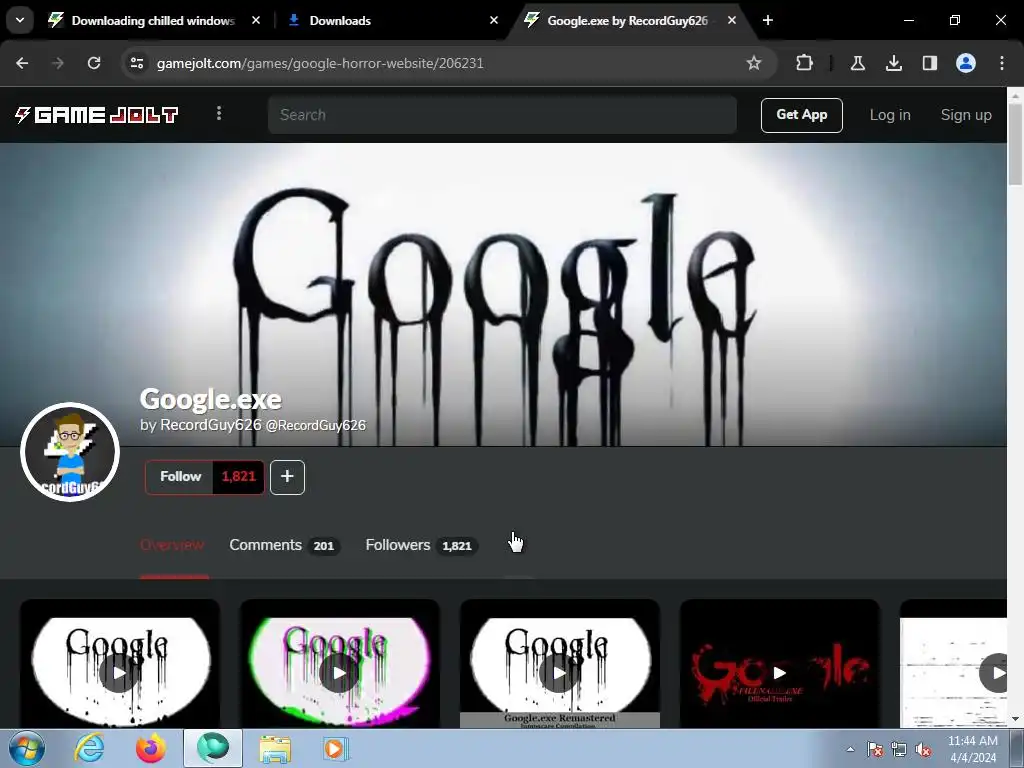Open the Log in link
Screen dimensions: 1024x768
[x=889, y=115]
